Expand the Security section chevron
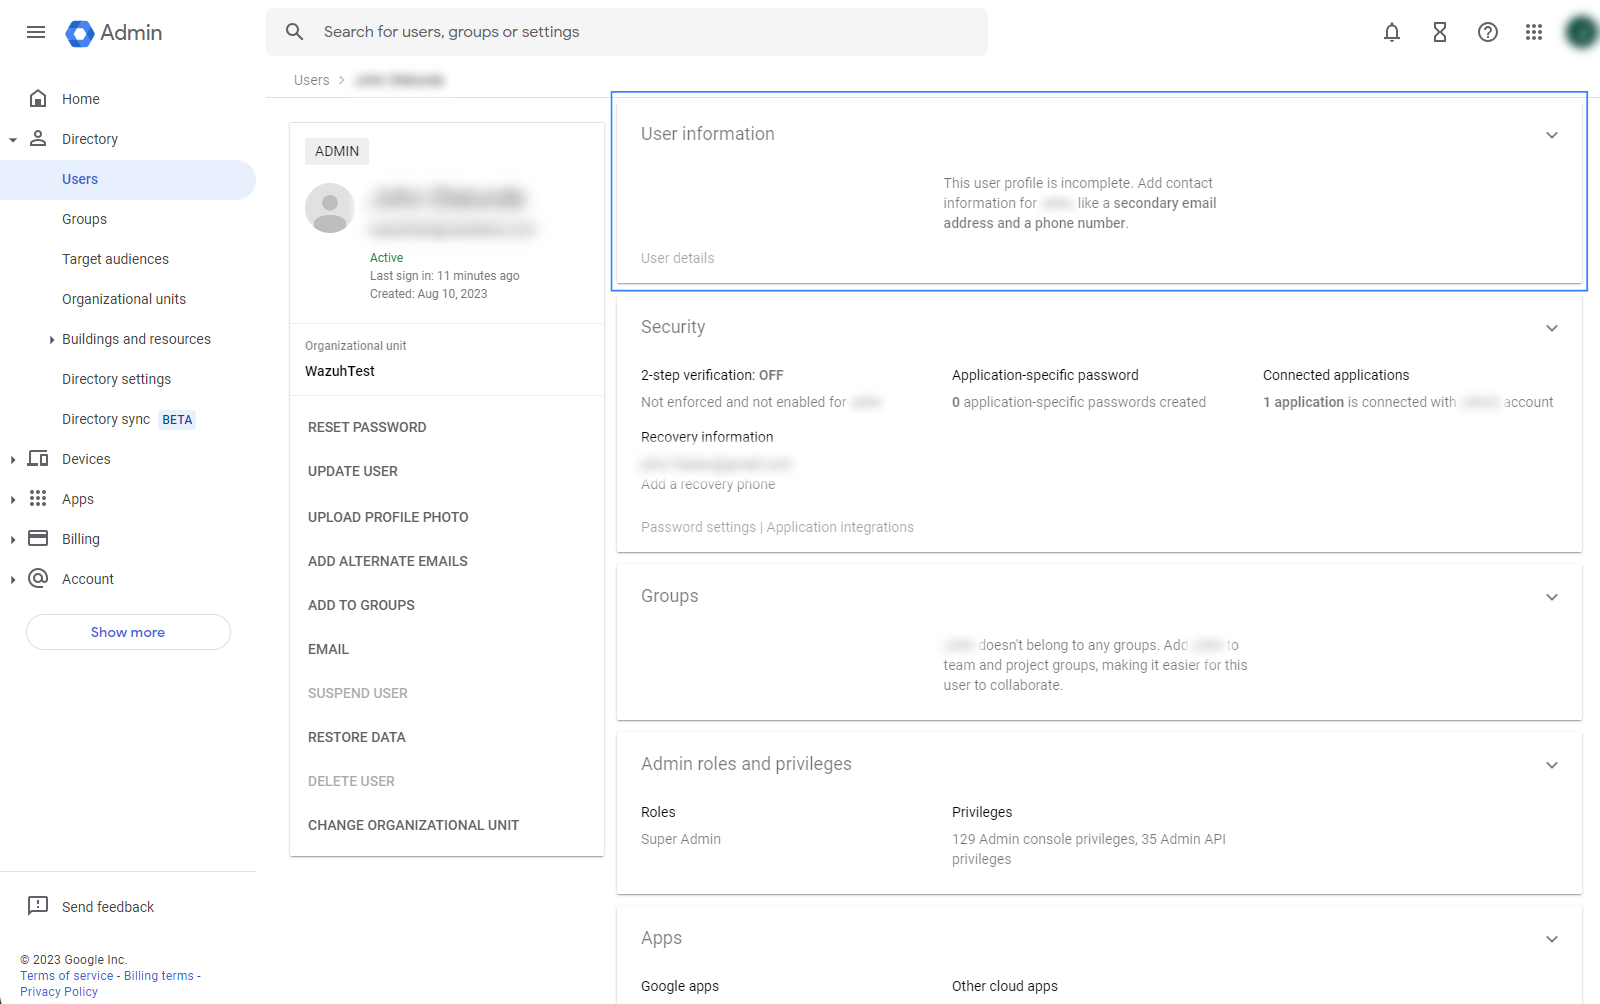The width and height of the screenshot is (1600, 1004). coord(1551,328)
